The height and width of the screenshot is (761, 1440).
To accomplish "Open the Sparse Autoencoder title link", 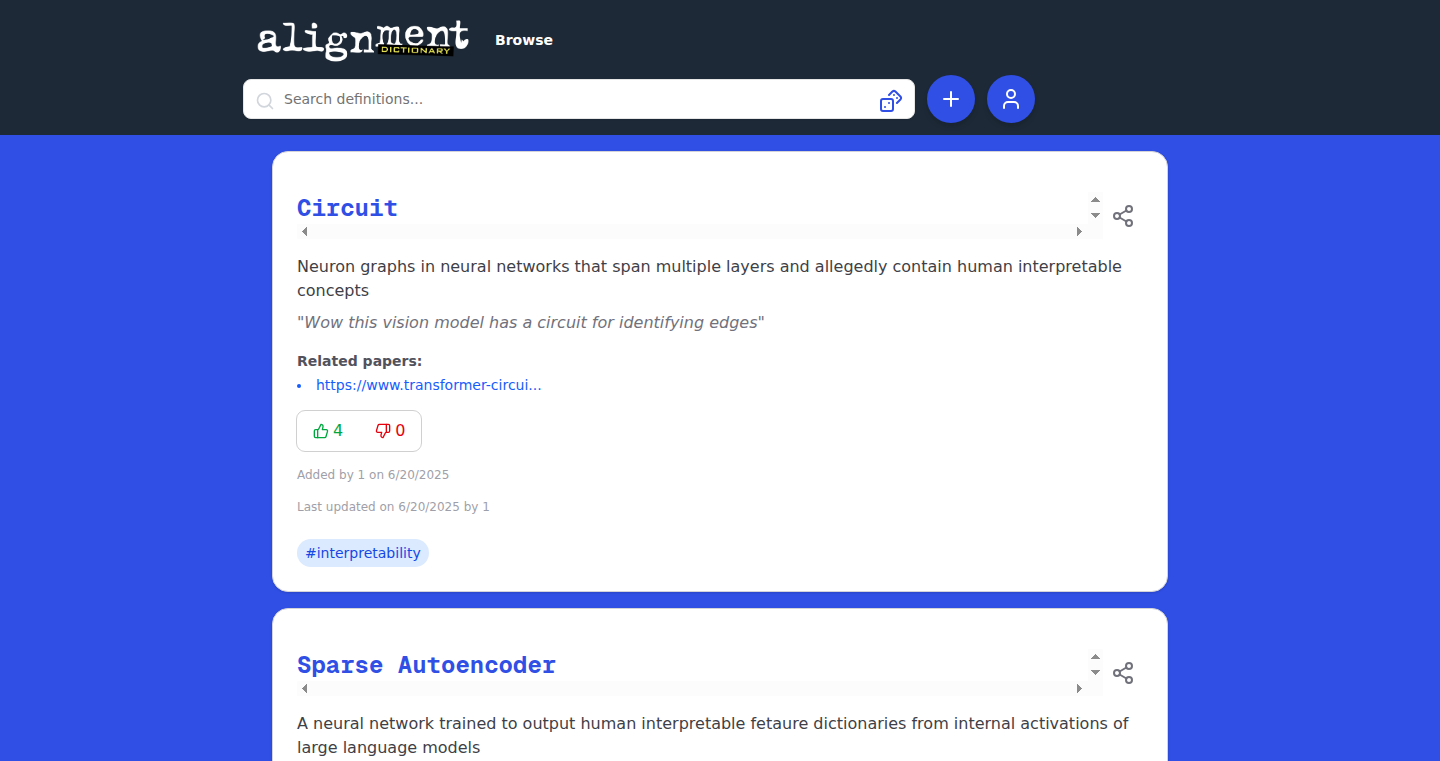I will click(426, 665).
